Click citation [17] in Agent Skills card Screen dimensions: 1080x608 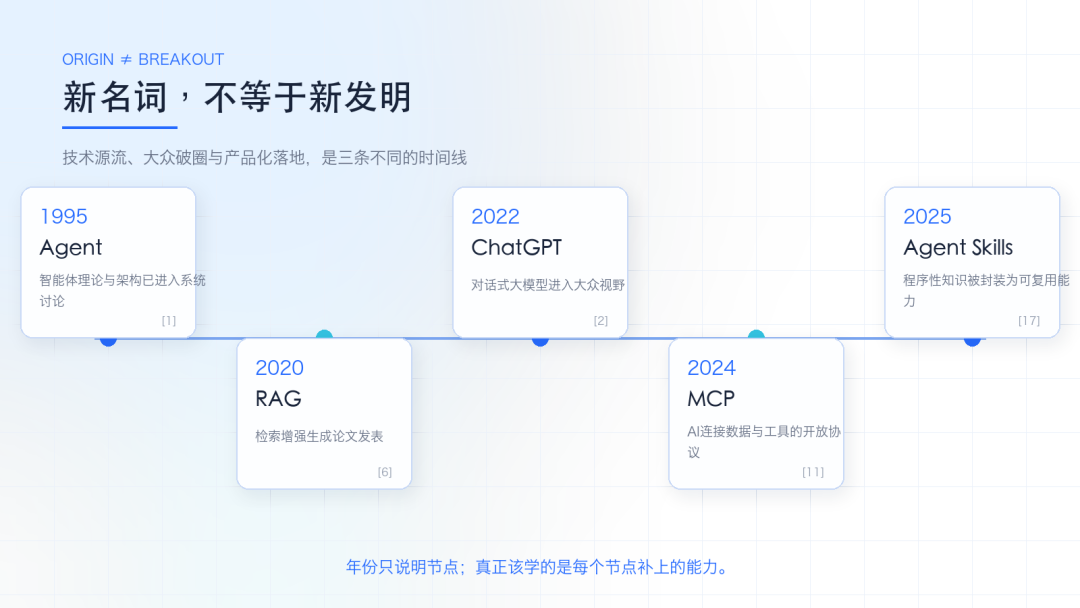pos(1029,321)
